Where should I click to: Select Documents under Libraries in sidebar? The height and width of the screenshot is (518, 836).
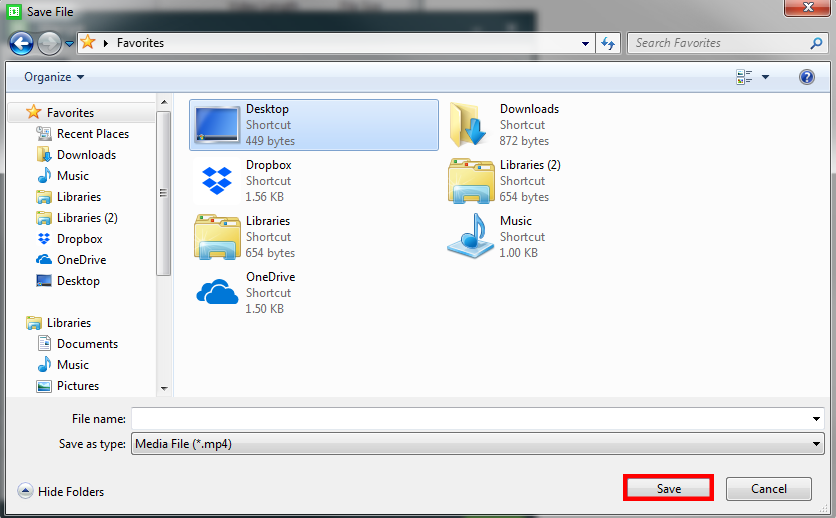(87, 344)
